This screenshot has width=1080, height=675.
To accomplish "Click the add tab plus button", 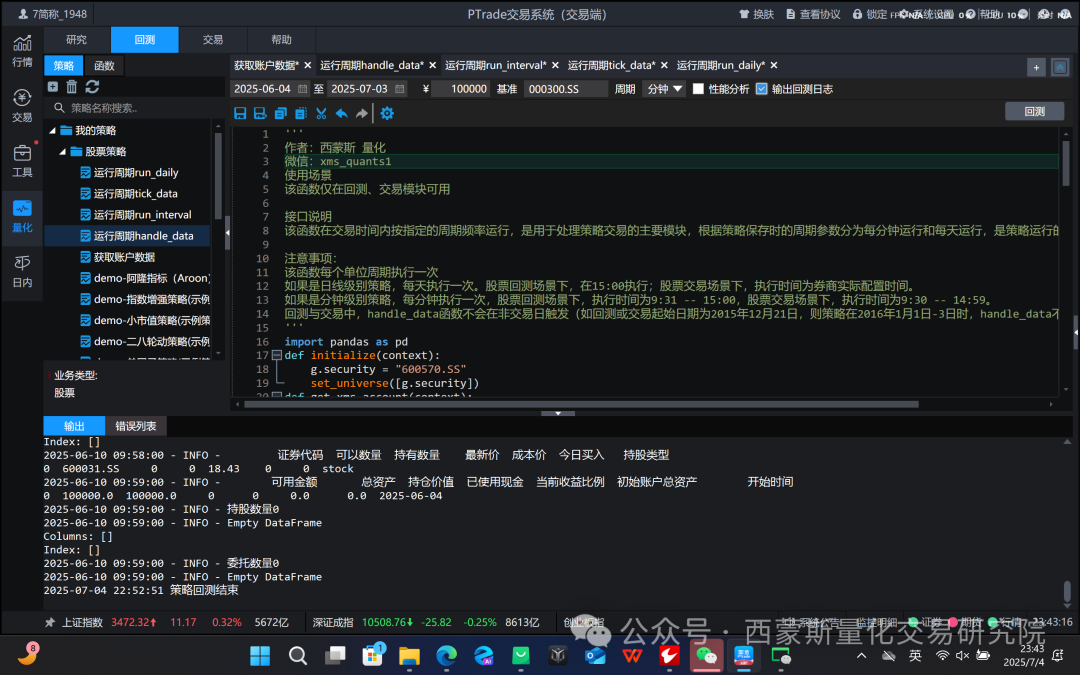I will coord(1036,67).
